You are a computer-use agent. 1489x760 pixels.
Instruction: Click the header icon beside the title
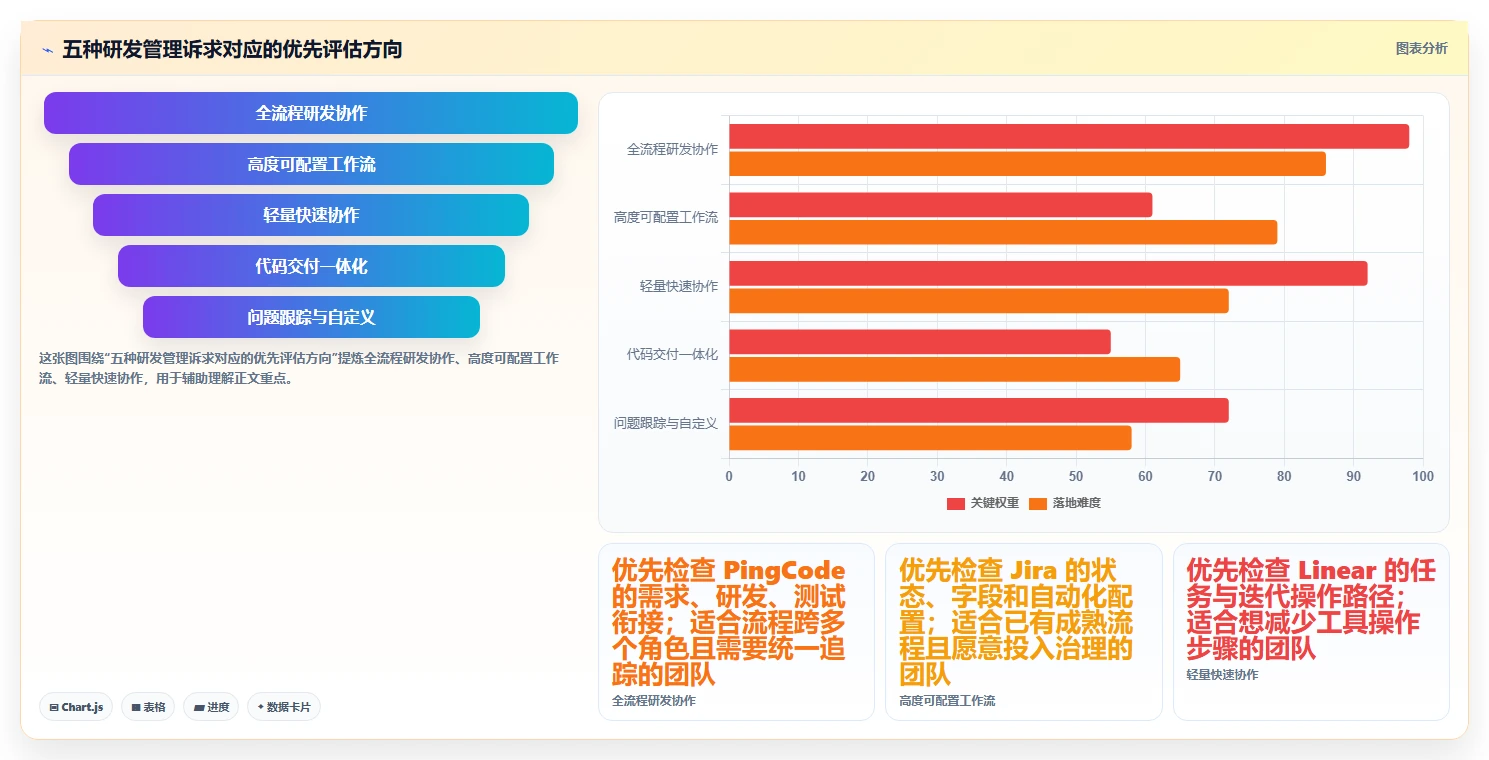(47, 50)
